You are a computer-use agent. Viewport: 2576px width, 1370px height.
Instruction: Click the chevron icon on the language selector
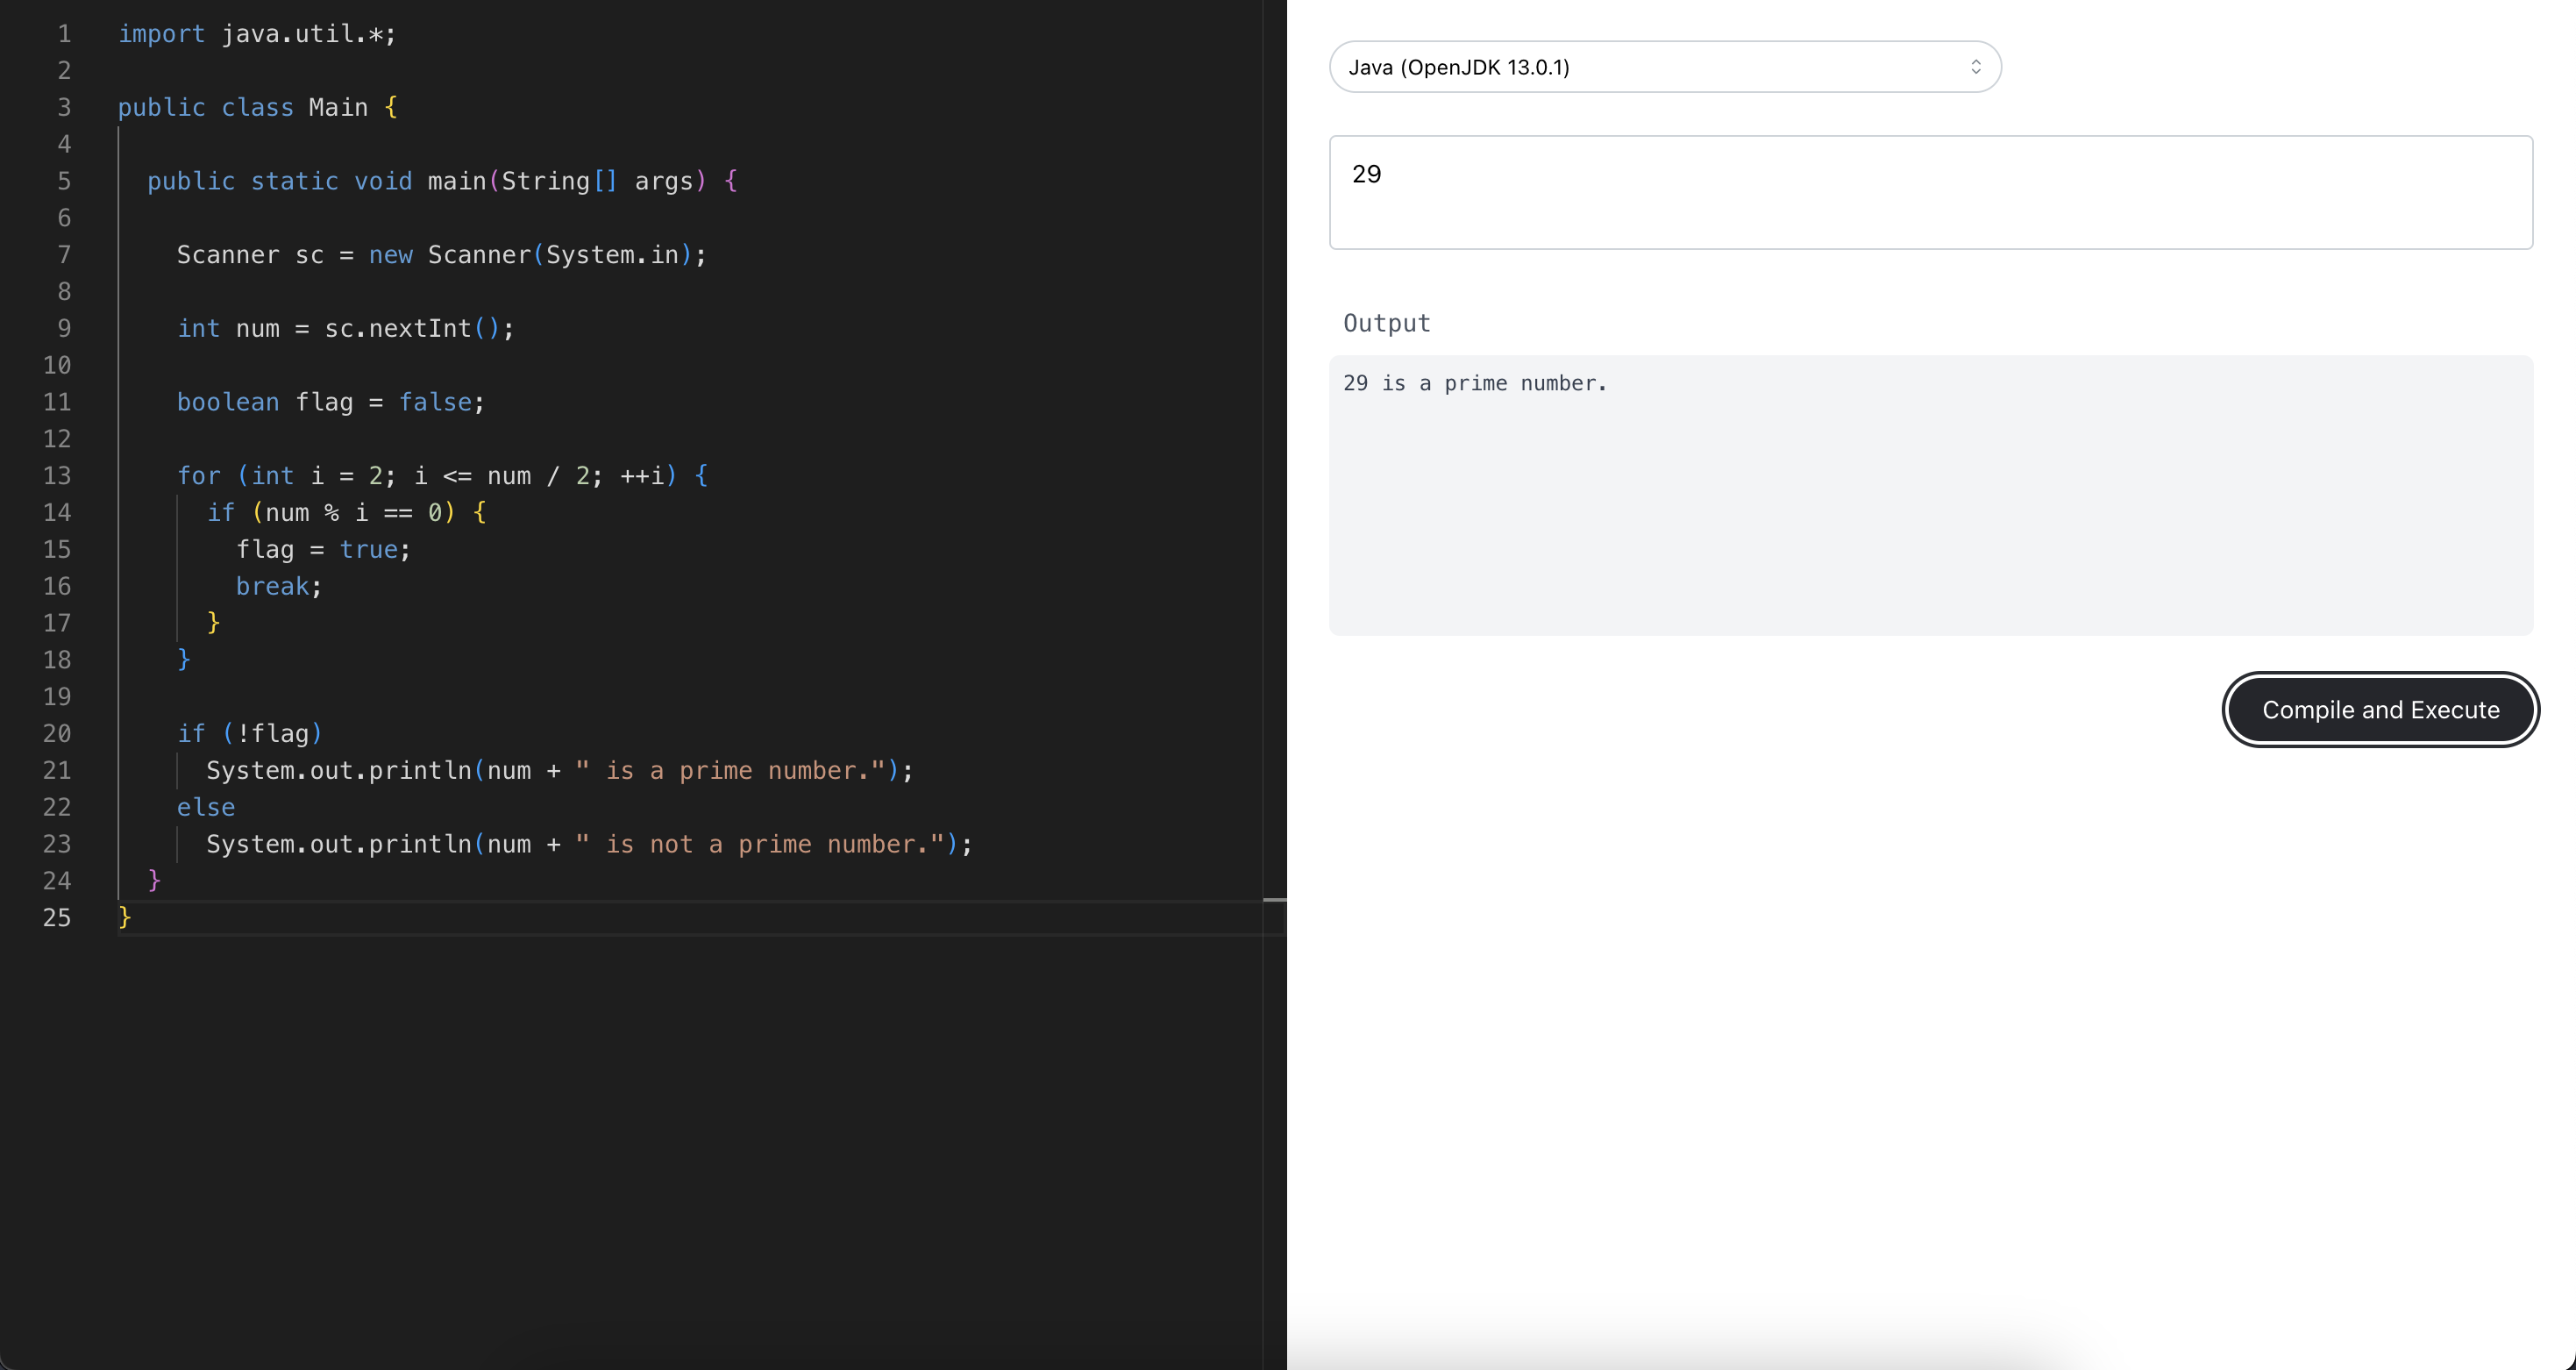pos(1976,67)
